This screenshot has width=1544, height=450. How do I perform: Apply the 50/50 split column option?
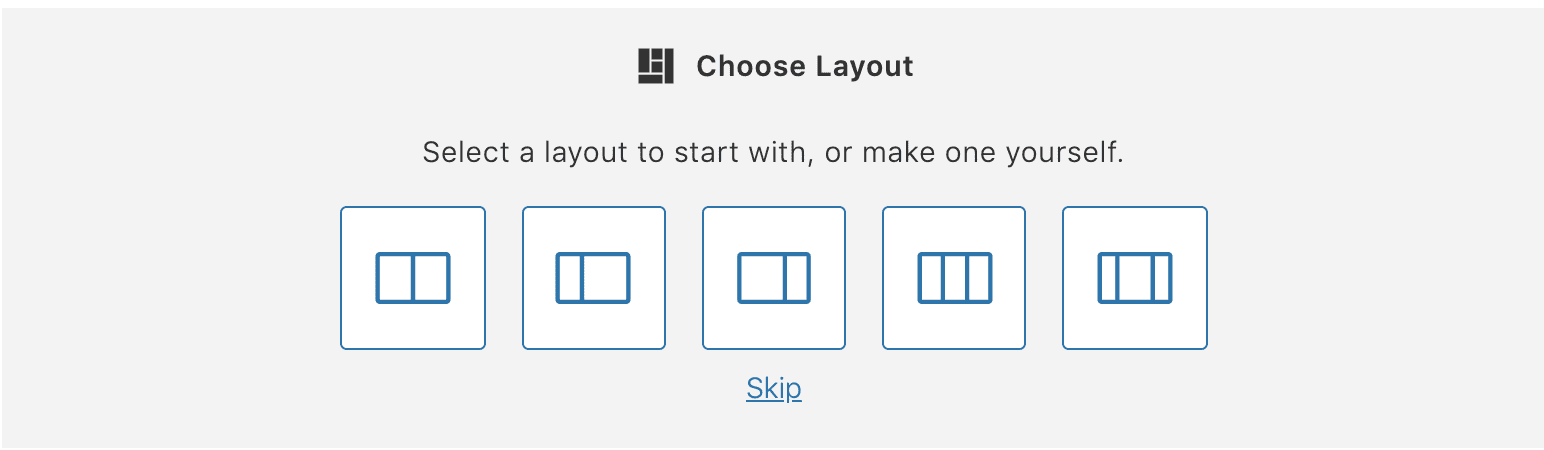point(413,278)
